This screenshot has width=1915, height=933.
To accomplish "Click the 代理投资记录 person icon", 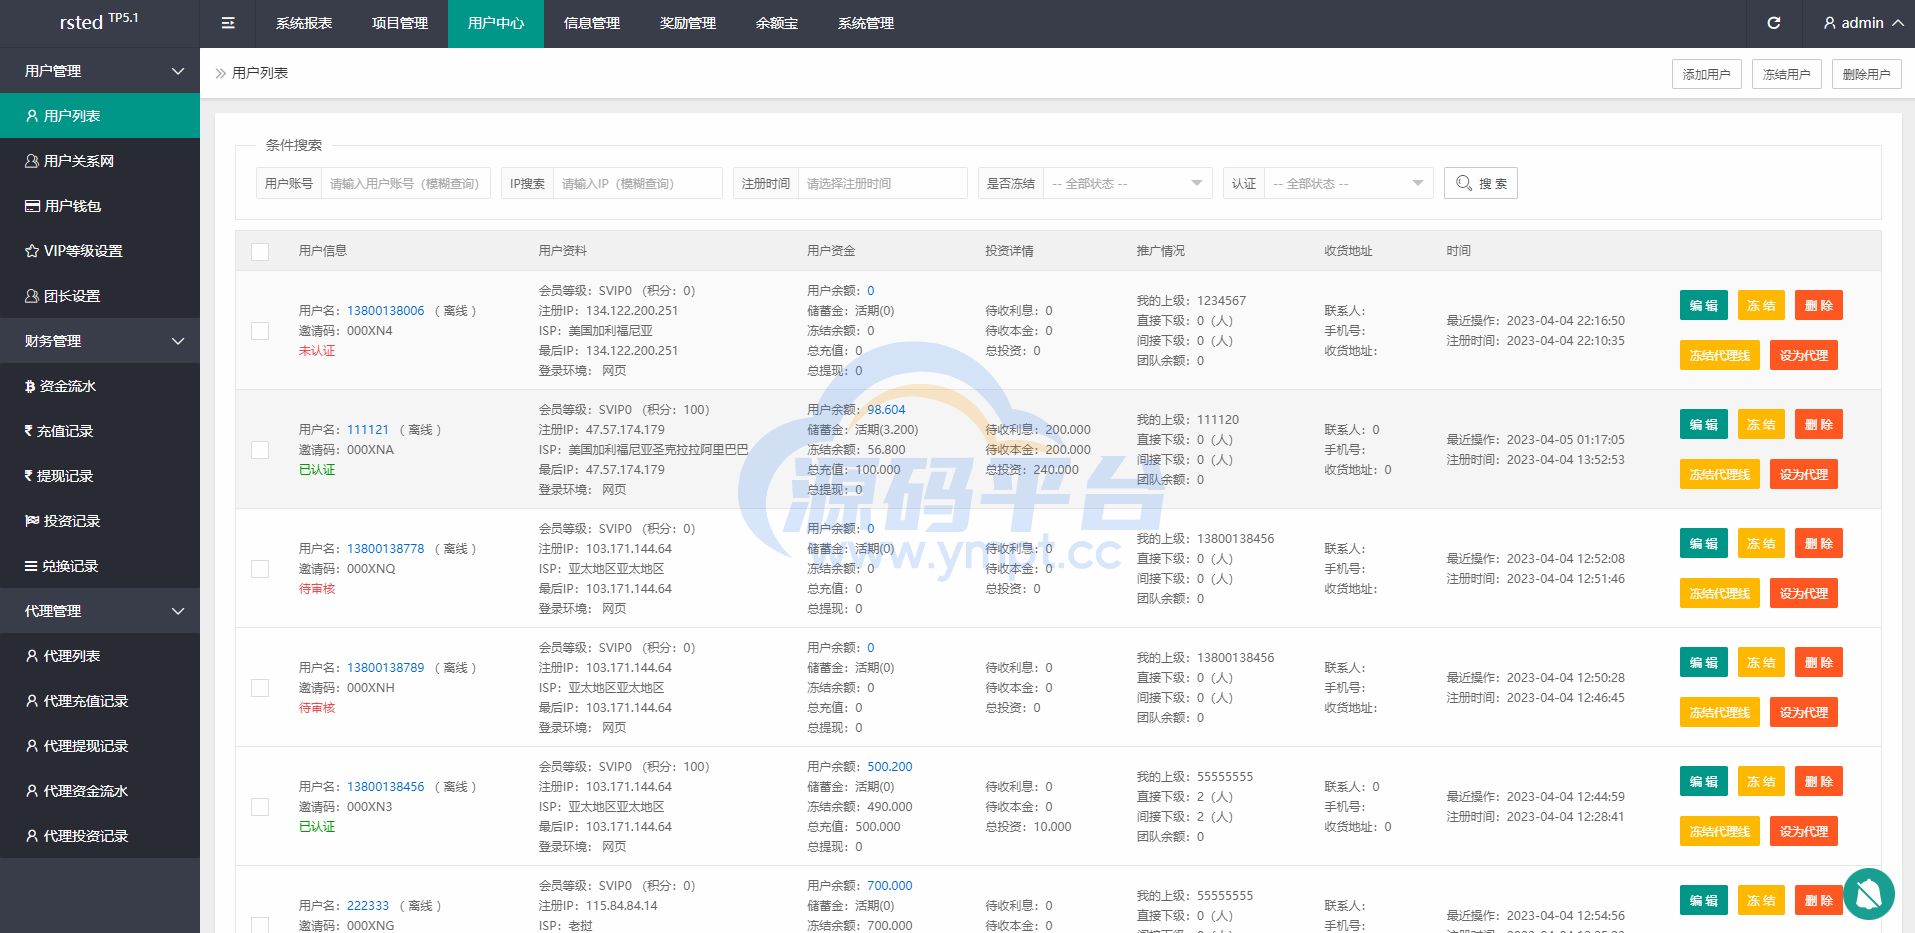I will (x=32, y=836).
